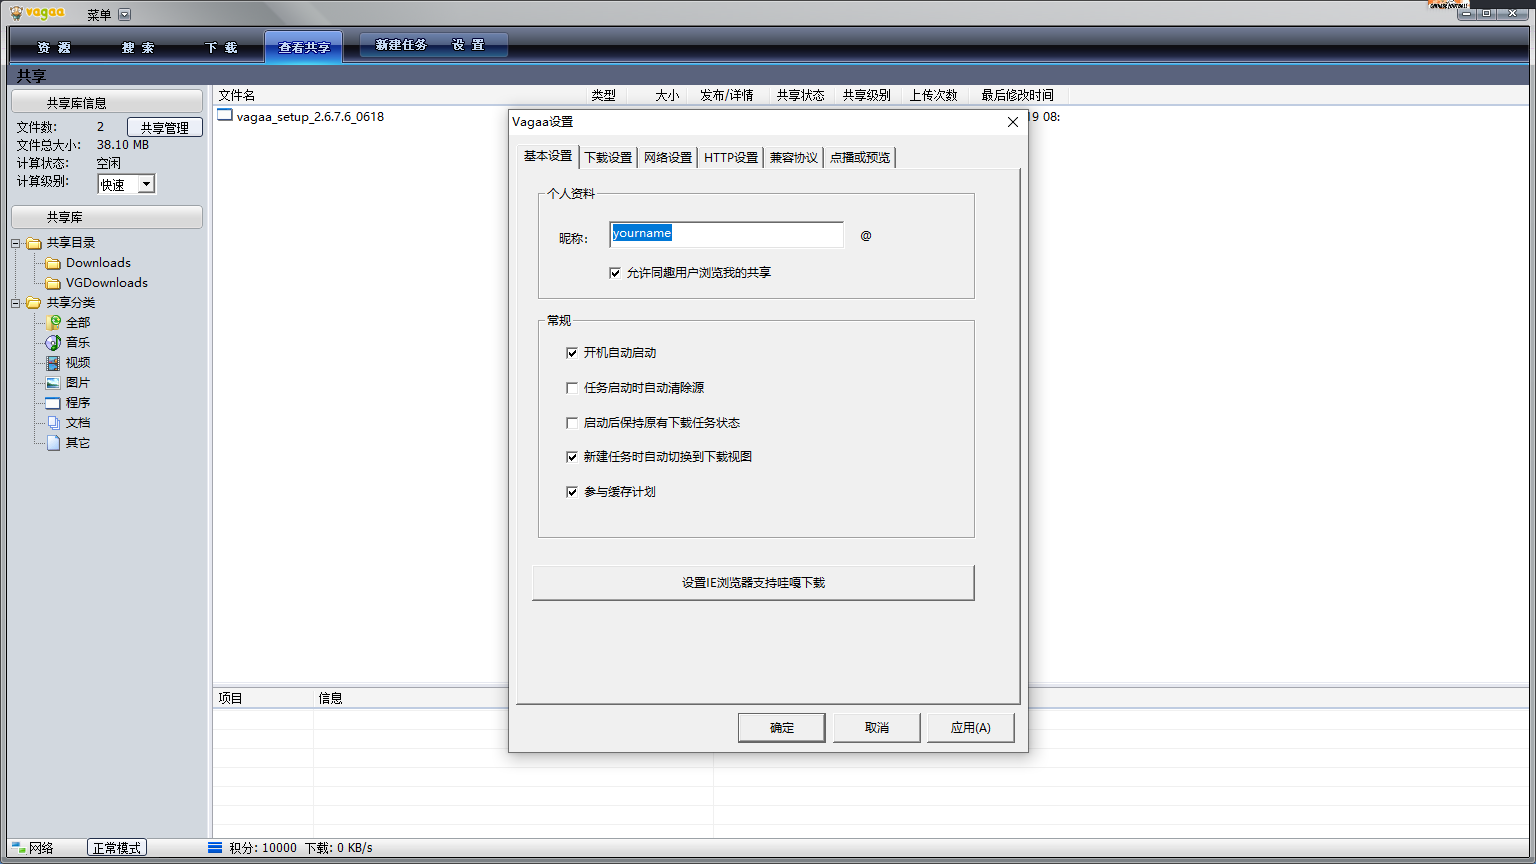Select the 图片 category icon
The image size is (1536, 864).
tap(53, 383)
